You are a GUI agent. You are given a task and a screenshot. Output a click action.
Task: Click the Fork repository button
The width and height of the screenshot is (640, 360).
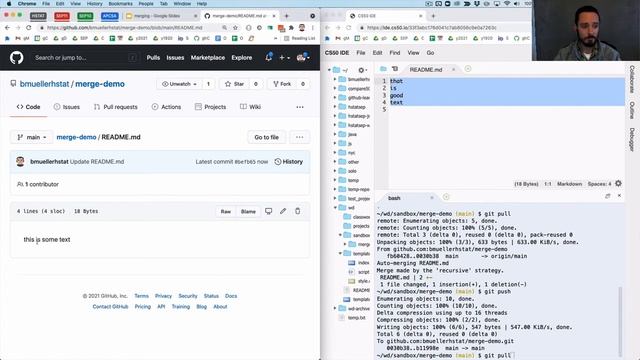282,84
